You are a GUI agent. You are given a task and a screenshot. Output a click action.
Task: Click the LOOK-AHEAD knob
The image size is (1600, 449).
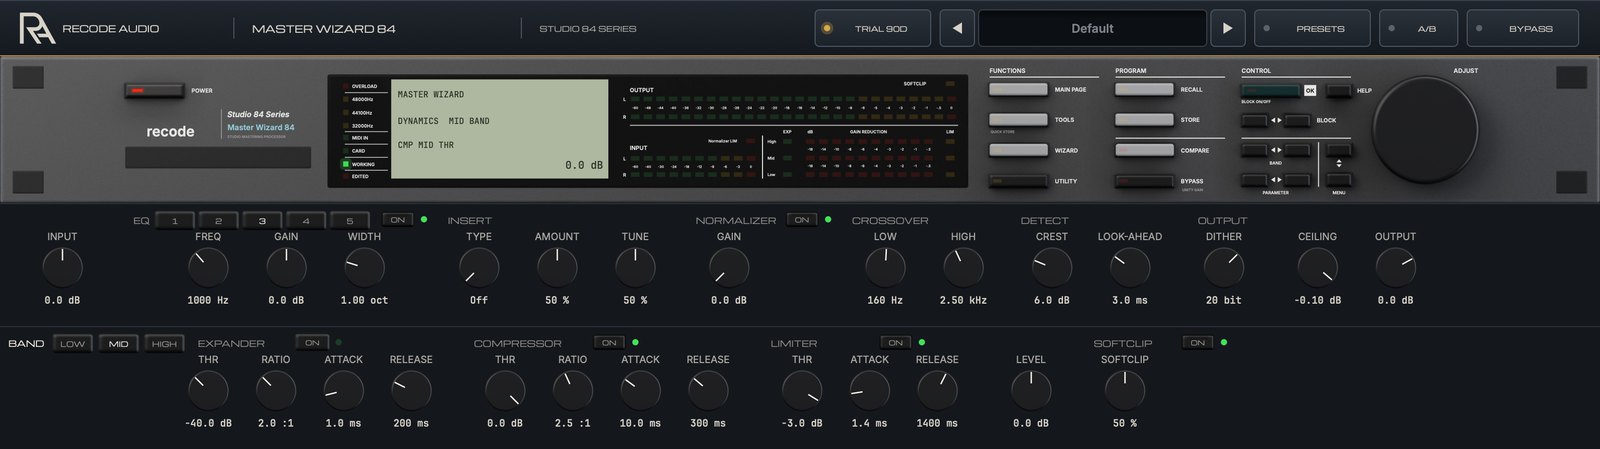click(1129, 268)
